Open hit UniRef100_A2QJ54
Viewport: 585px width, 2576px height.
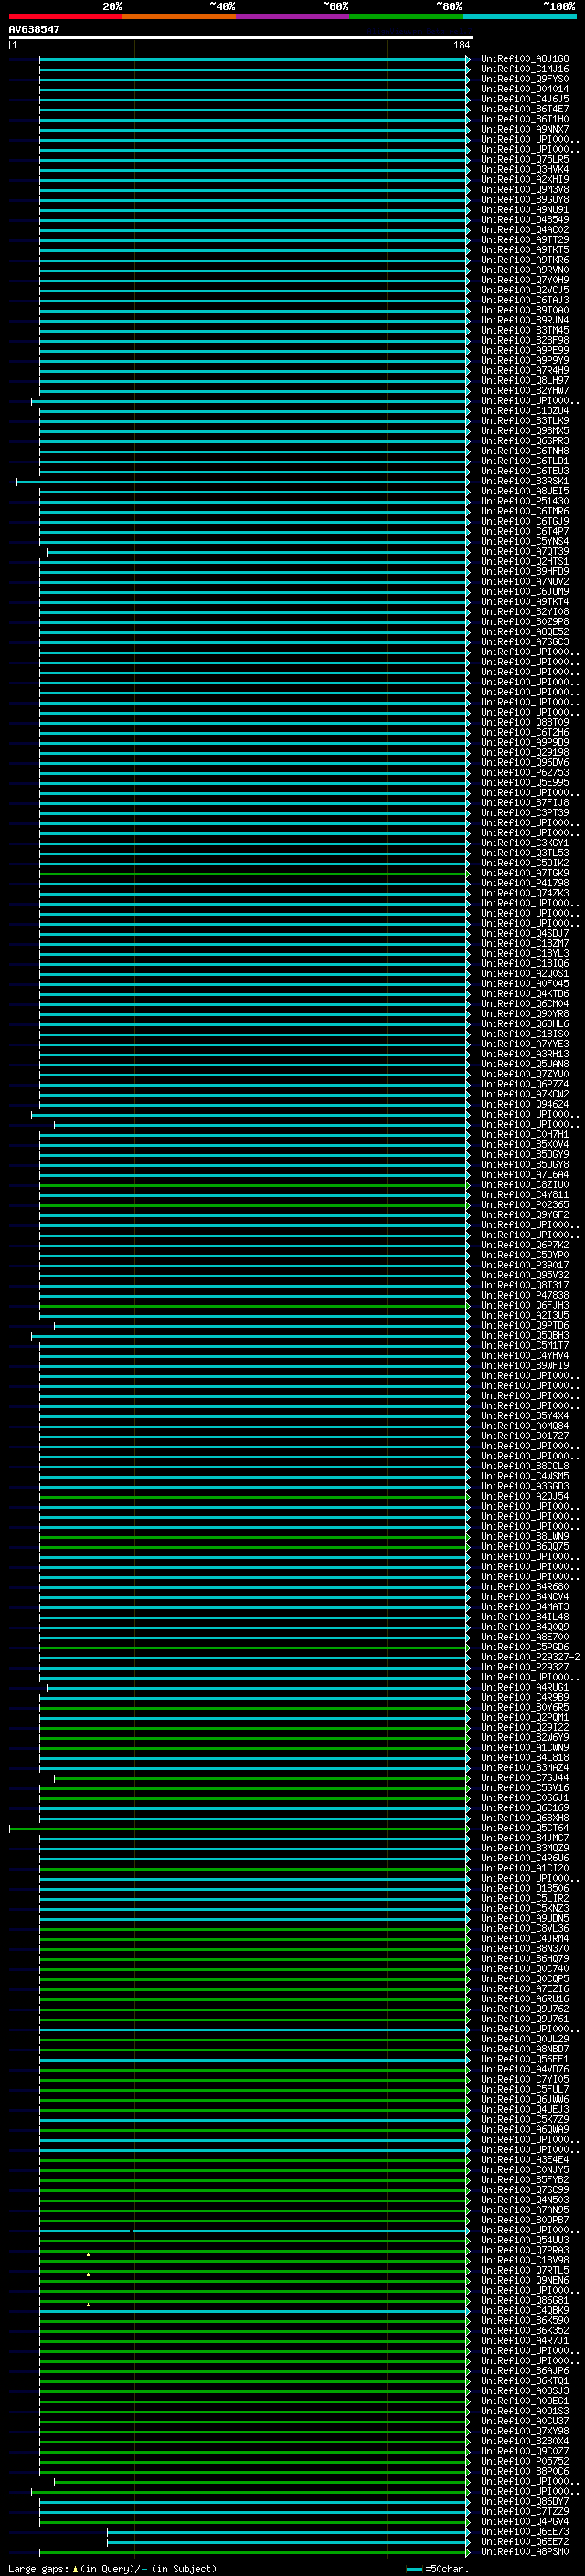pos(525,1496)
